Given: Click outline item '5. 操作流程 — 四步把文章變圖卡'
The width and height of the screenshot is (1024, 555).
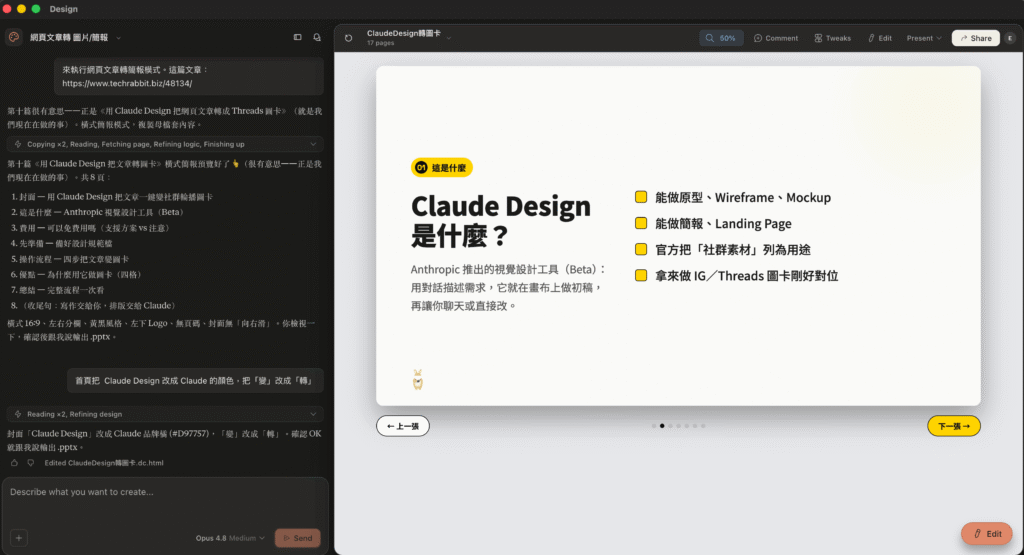Looking at the screenshot, I should click(x=70, y=259).
